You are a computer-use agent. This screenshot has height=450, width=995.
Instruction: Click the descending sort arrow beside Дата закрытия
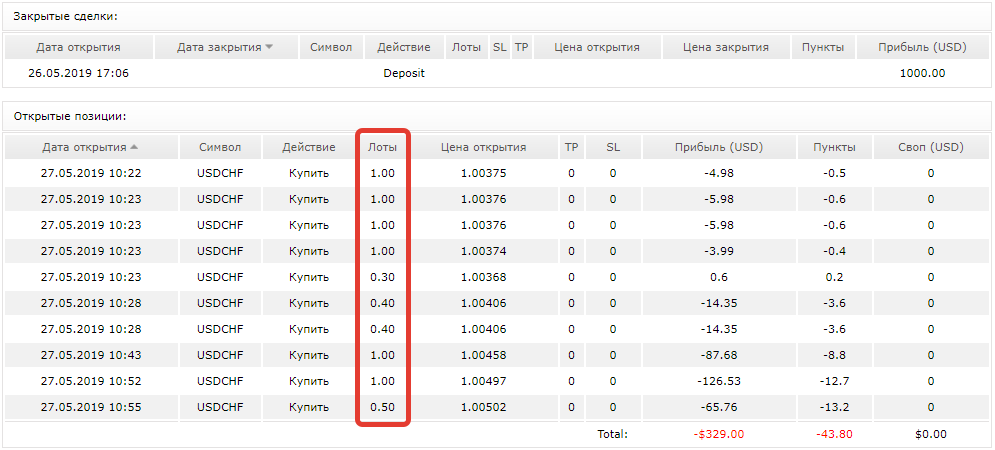pos(269,47)
